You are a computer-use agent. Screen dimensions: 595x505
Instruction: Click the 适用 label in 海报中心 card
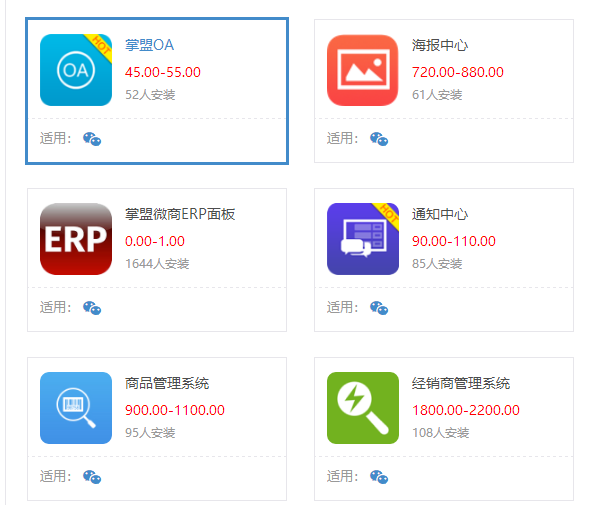point(342,138)
